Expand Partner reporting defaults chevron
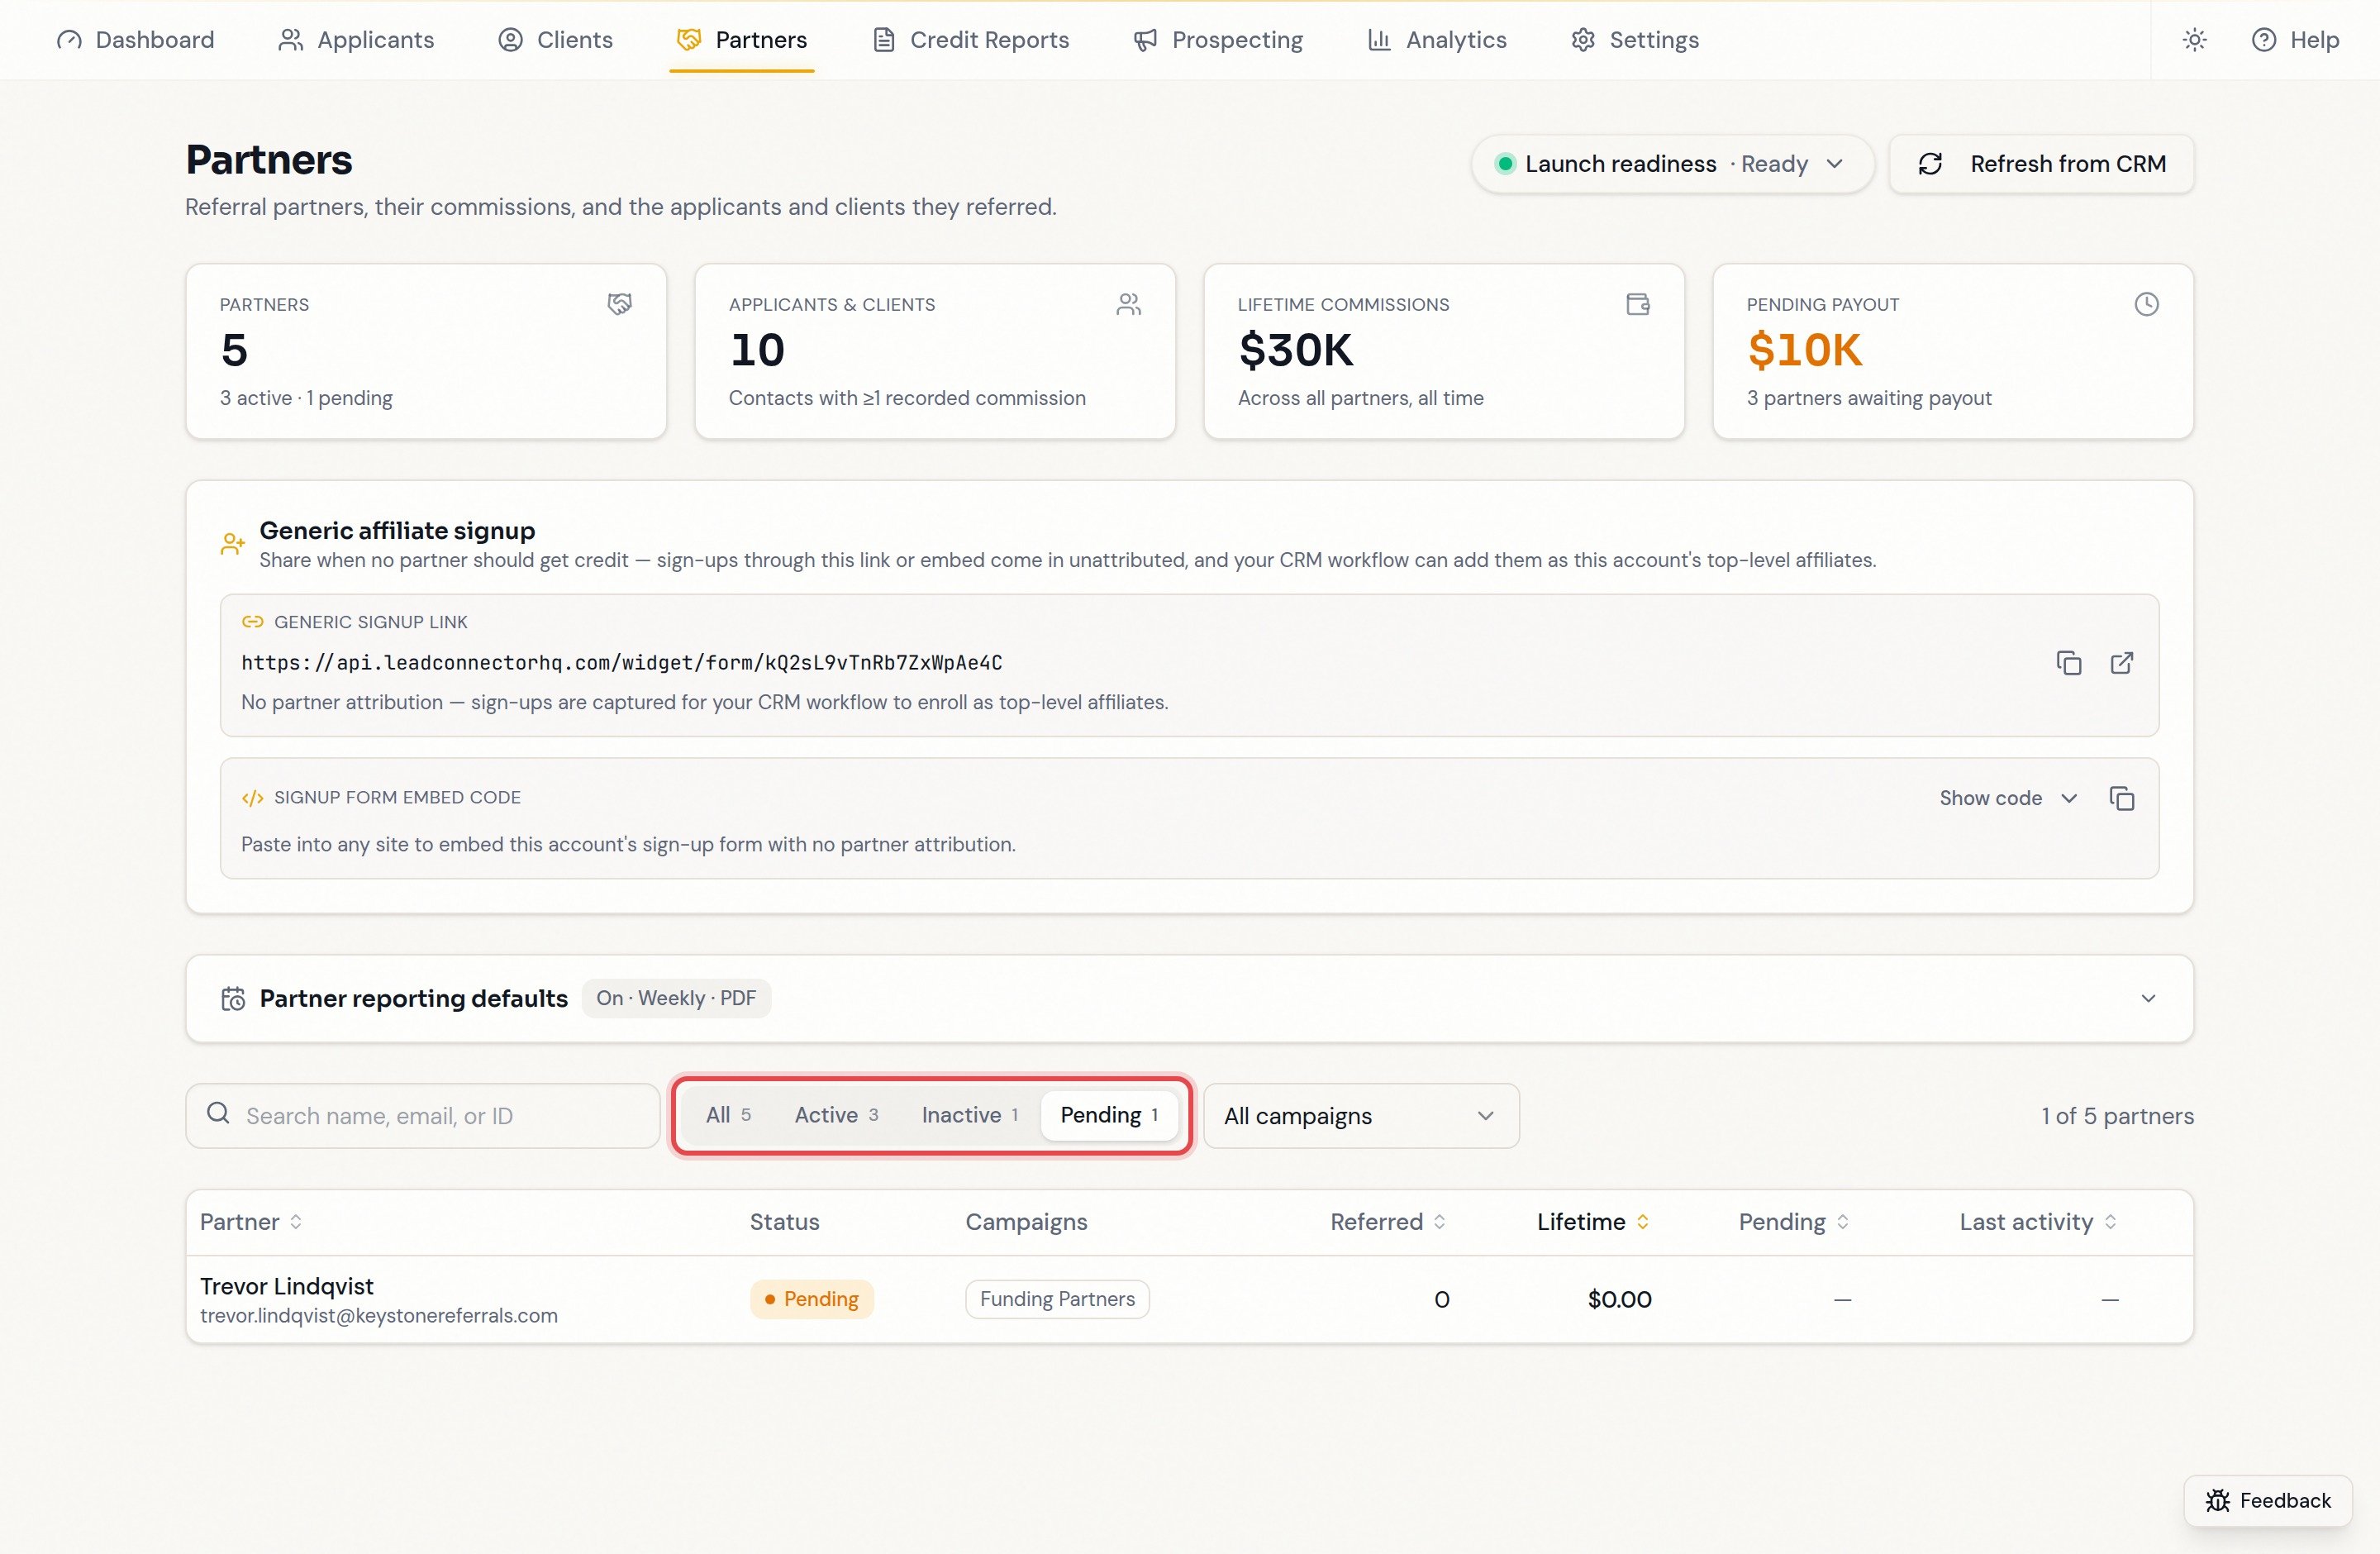Screen dimensions: 2380x1554 (2148, 999)
